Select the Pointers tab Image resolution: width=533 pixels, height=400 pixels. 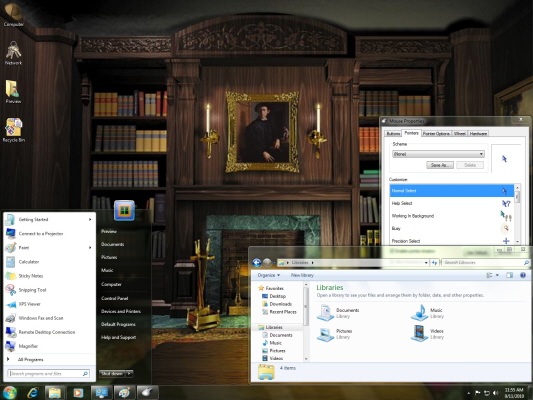[x=412, y=133]
